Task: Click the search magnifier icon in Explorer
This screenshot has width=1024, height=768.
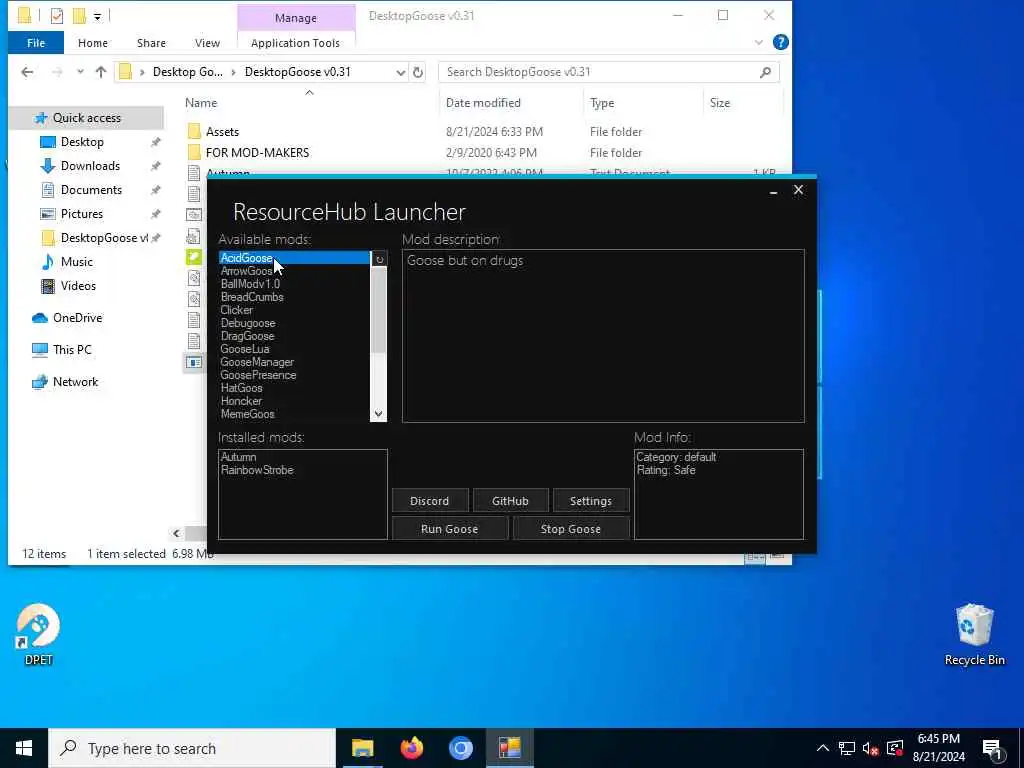Action: (x=765, y=72)
